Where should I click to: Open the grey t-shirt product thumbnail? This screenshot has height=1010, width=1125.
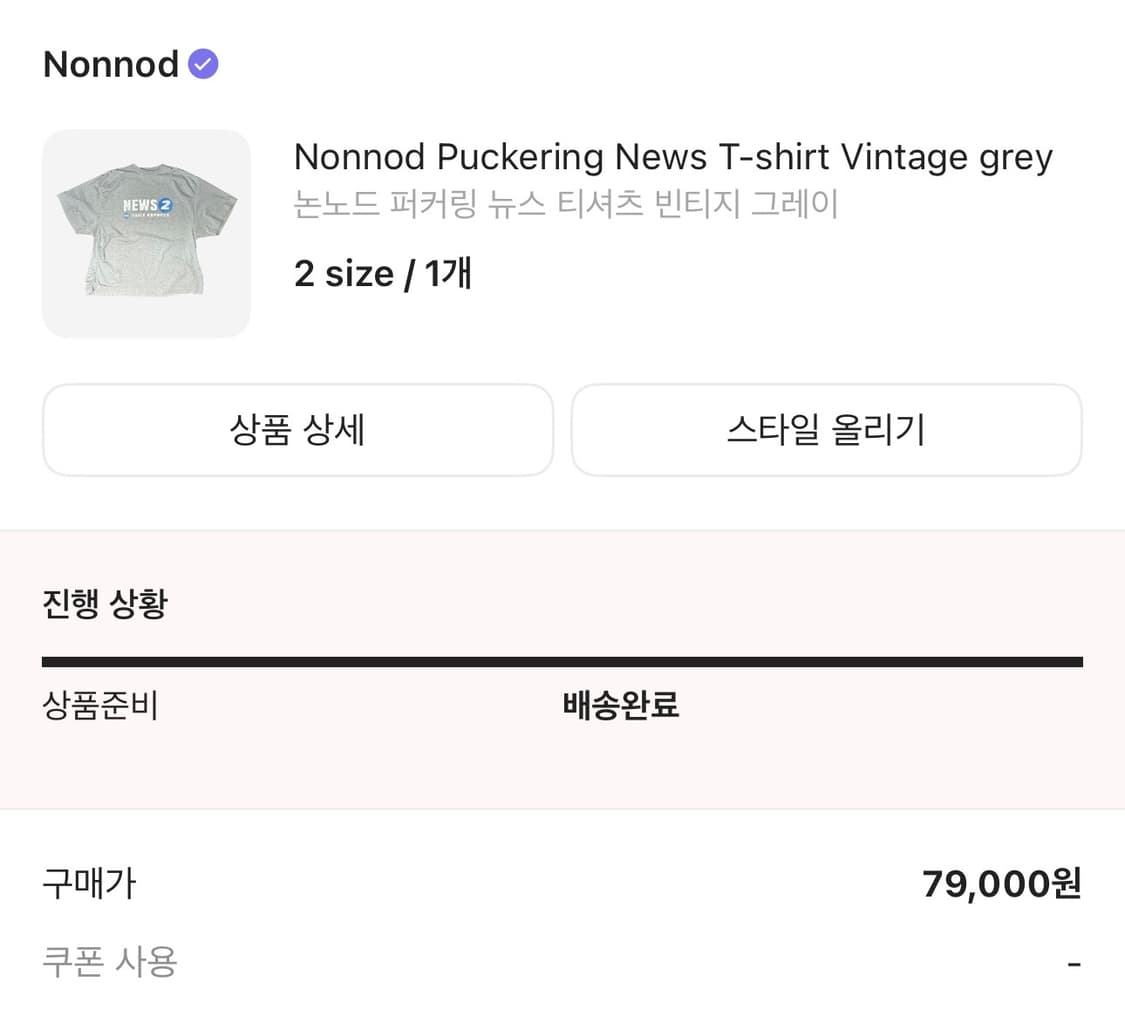coord(146,233)
